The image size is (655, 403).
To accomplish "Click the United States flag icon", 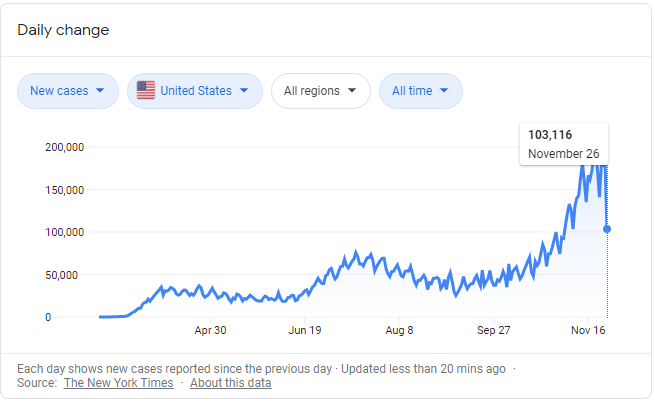I will (x=146, y=91).
